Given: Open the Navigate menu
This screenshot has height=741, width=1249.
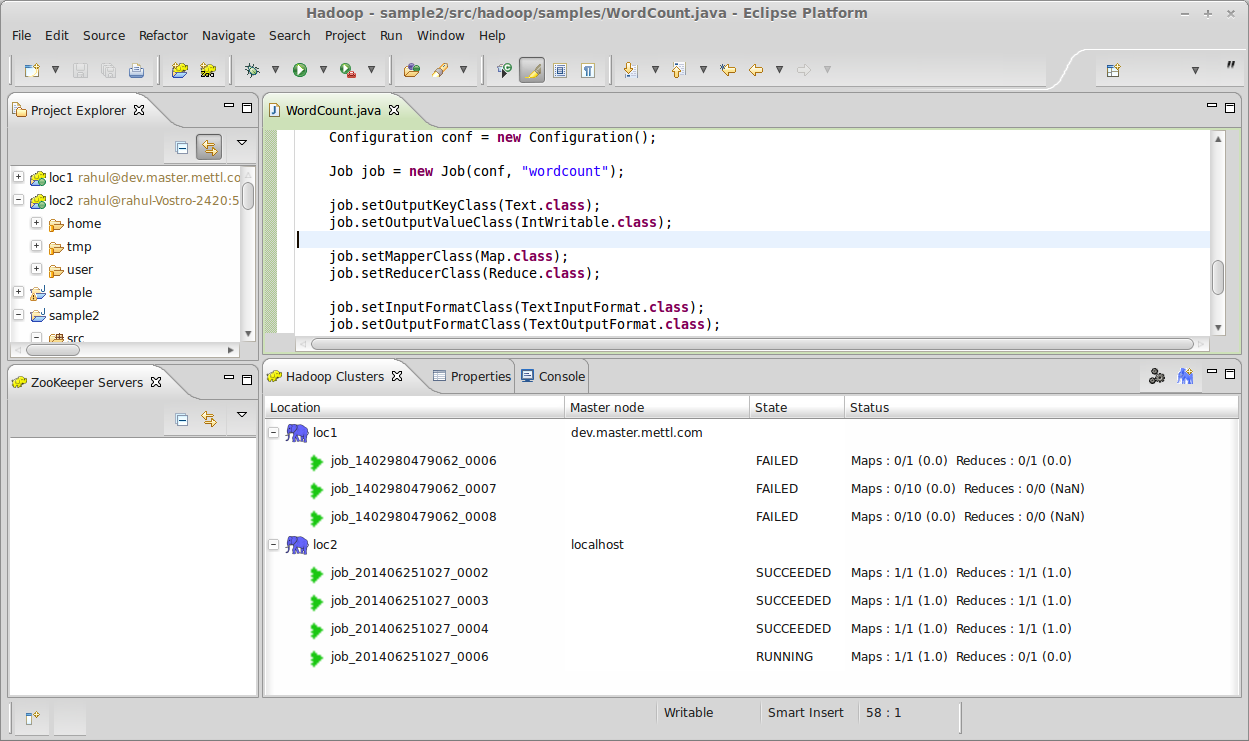Looking at the screenshot, I should pos(229,35).
